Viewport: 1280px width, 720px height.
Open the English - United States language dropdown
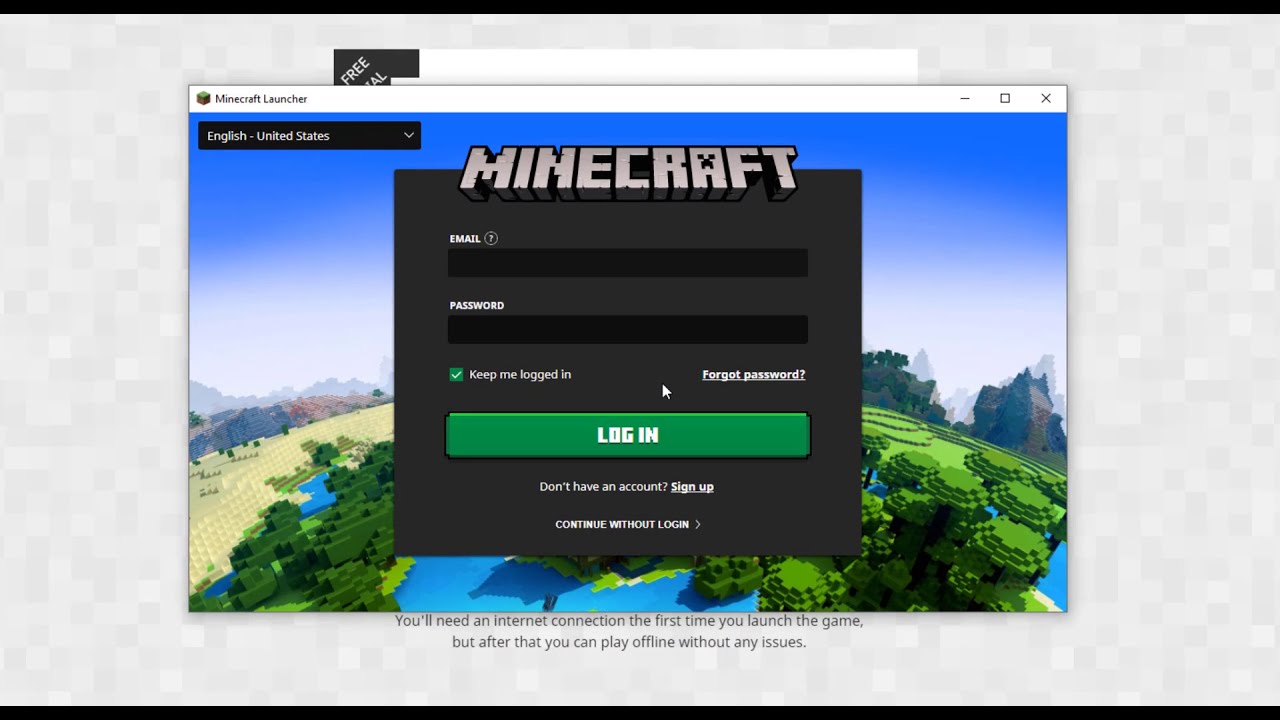point(309,136)
